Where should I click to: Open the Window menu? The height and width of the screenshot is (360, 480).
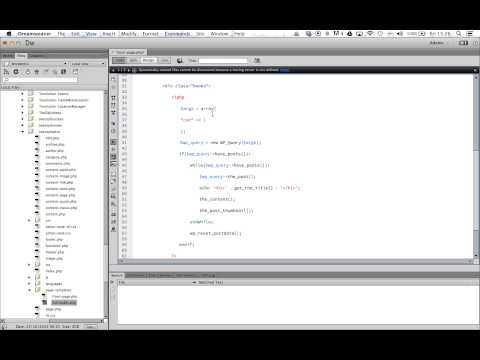(x=219, y=34)
